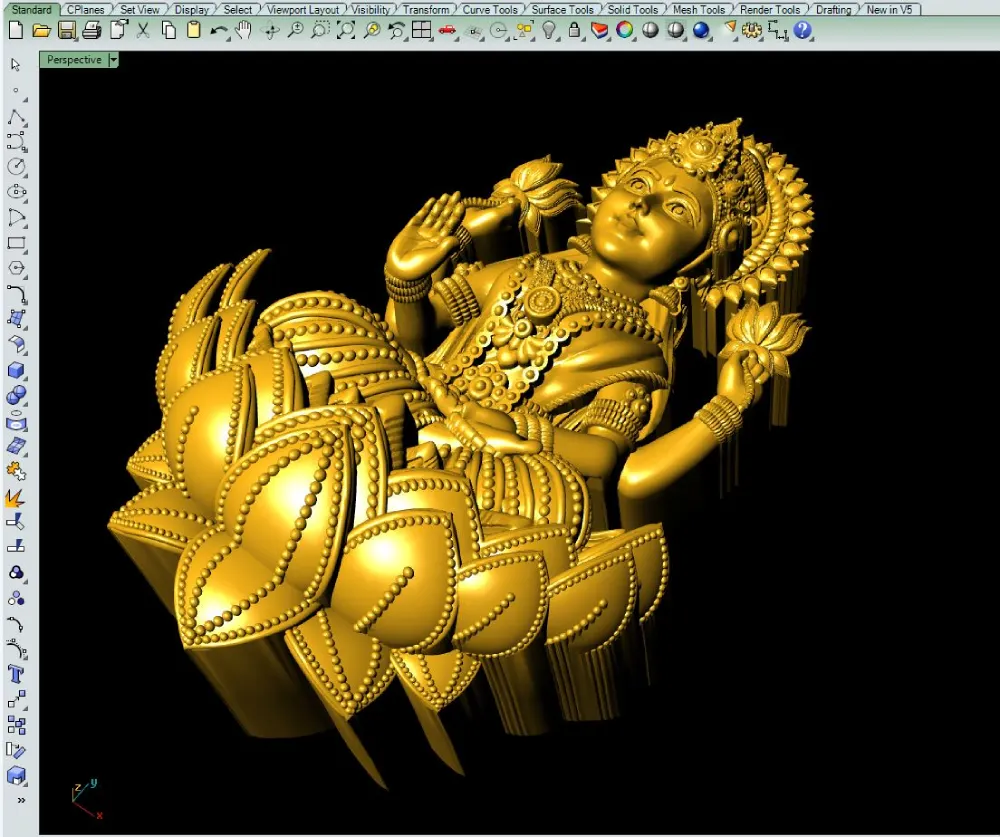
Task: Click Lock Objects padlock icon
Action: (575, 30)
